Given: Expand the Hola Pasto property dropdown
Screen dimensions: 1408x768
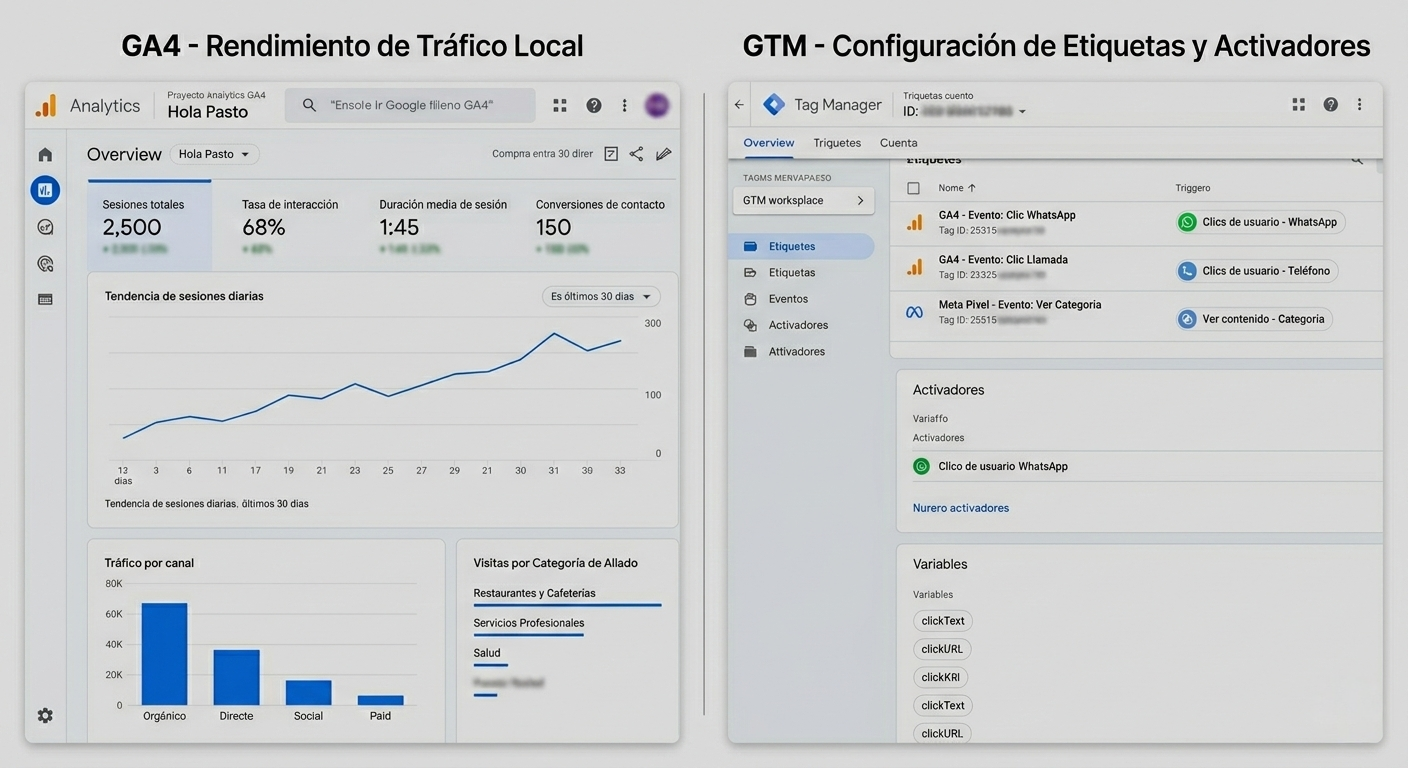Looking at the screenshot, I should (214, 154).
